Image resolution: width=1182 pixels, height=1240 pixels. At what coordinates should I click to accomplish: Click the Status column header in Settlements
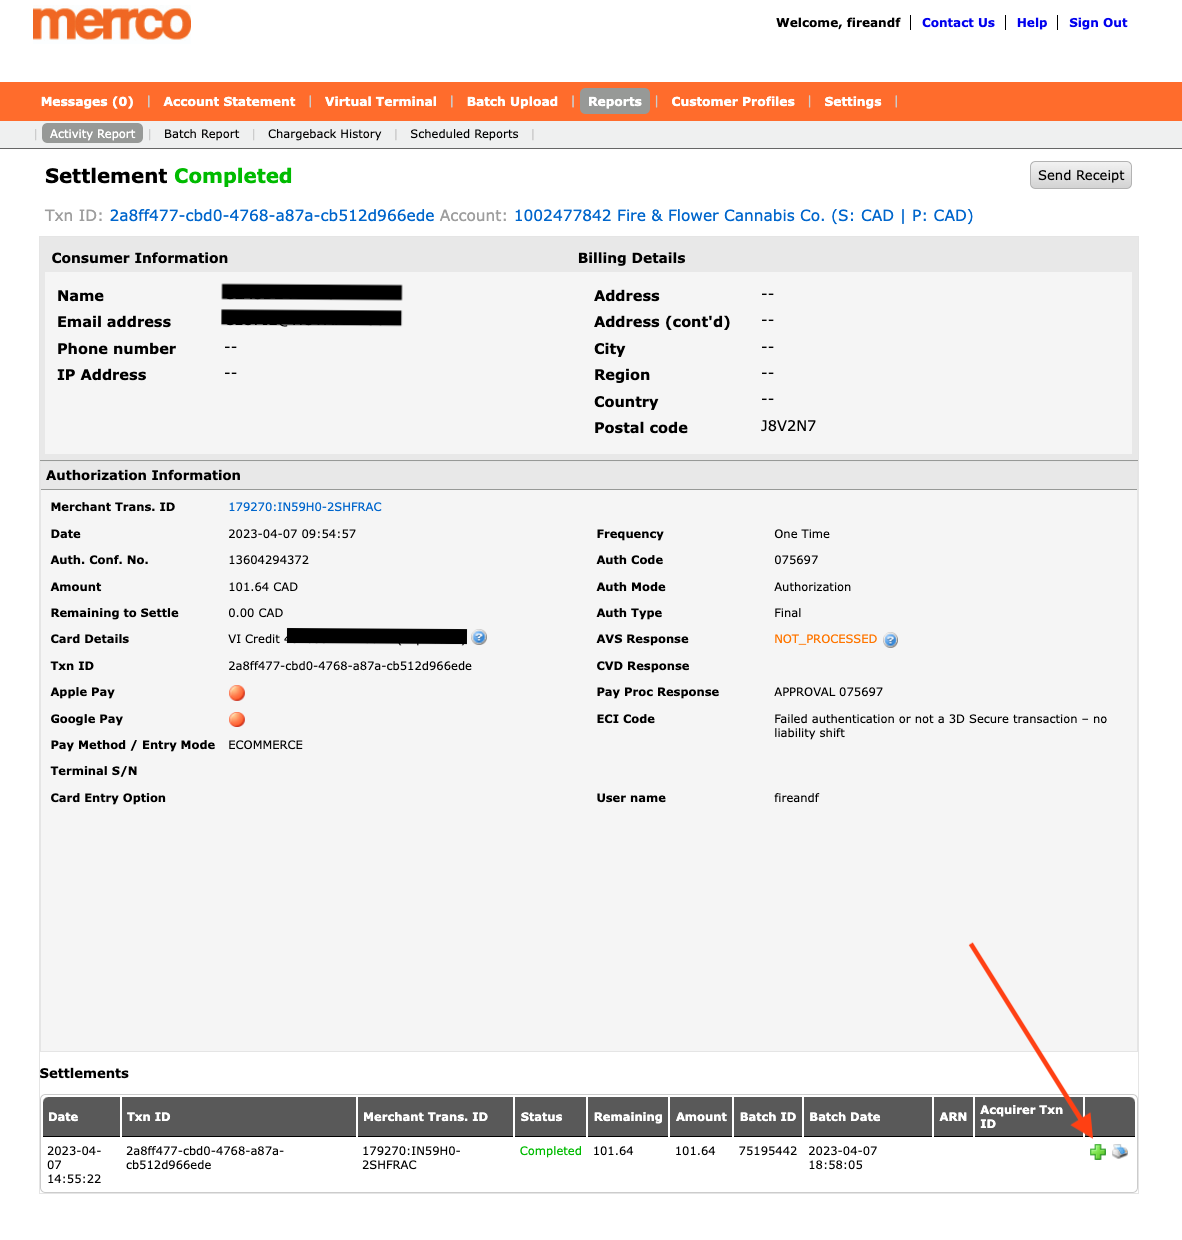click(x=541, y=1117)
